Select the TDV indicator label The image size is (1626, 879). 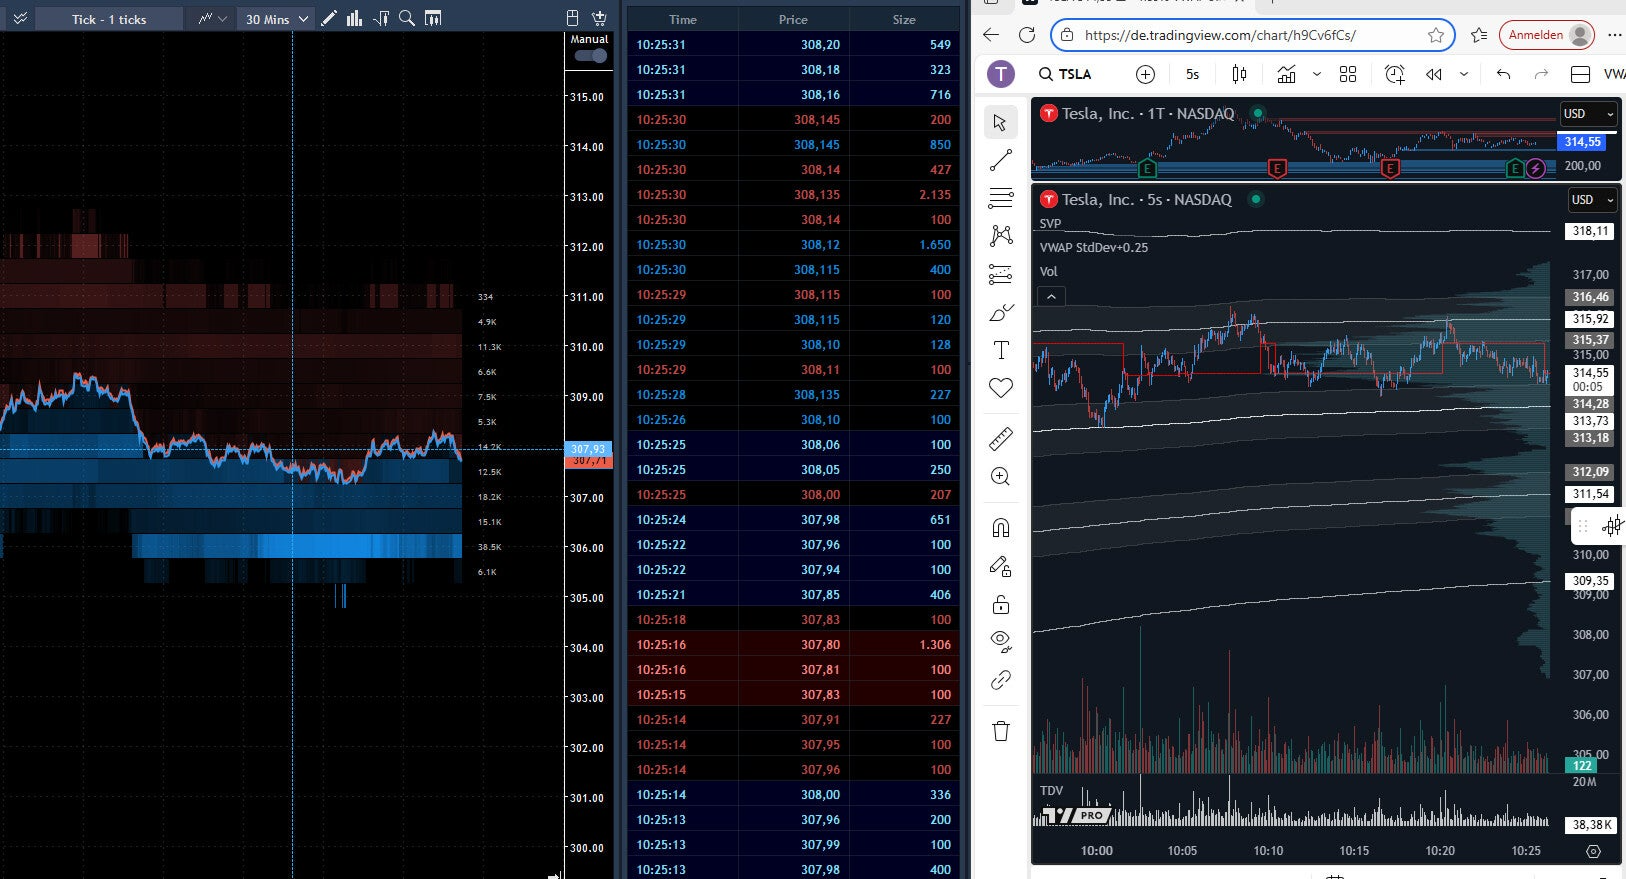tap(1051, 791)
